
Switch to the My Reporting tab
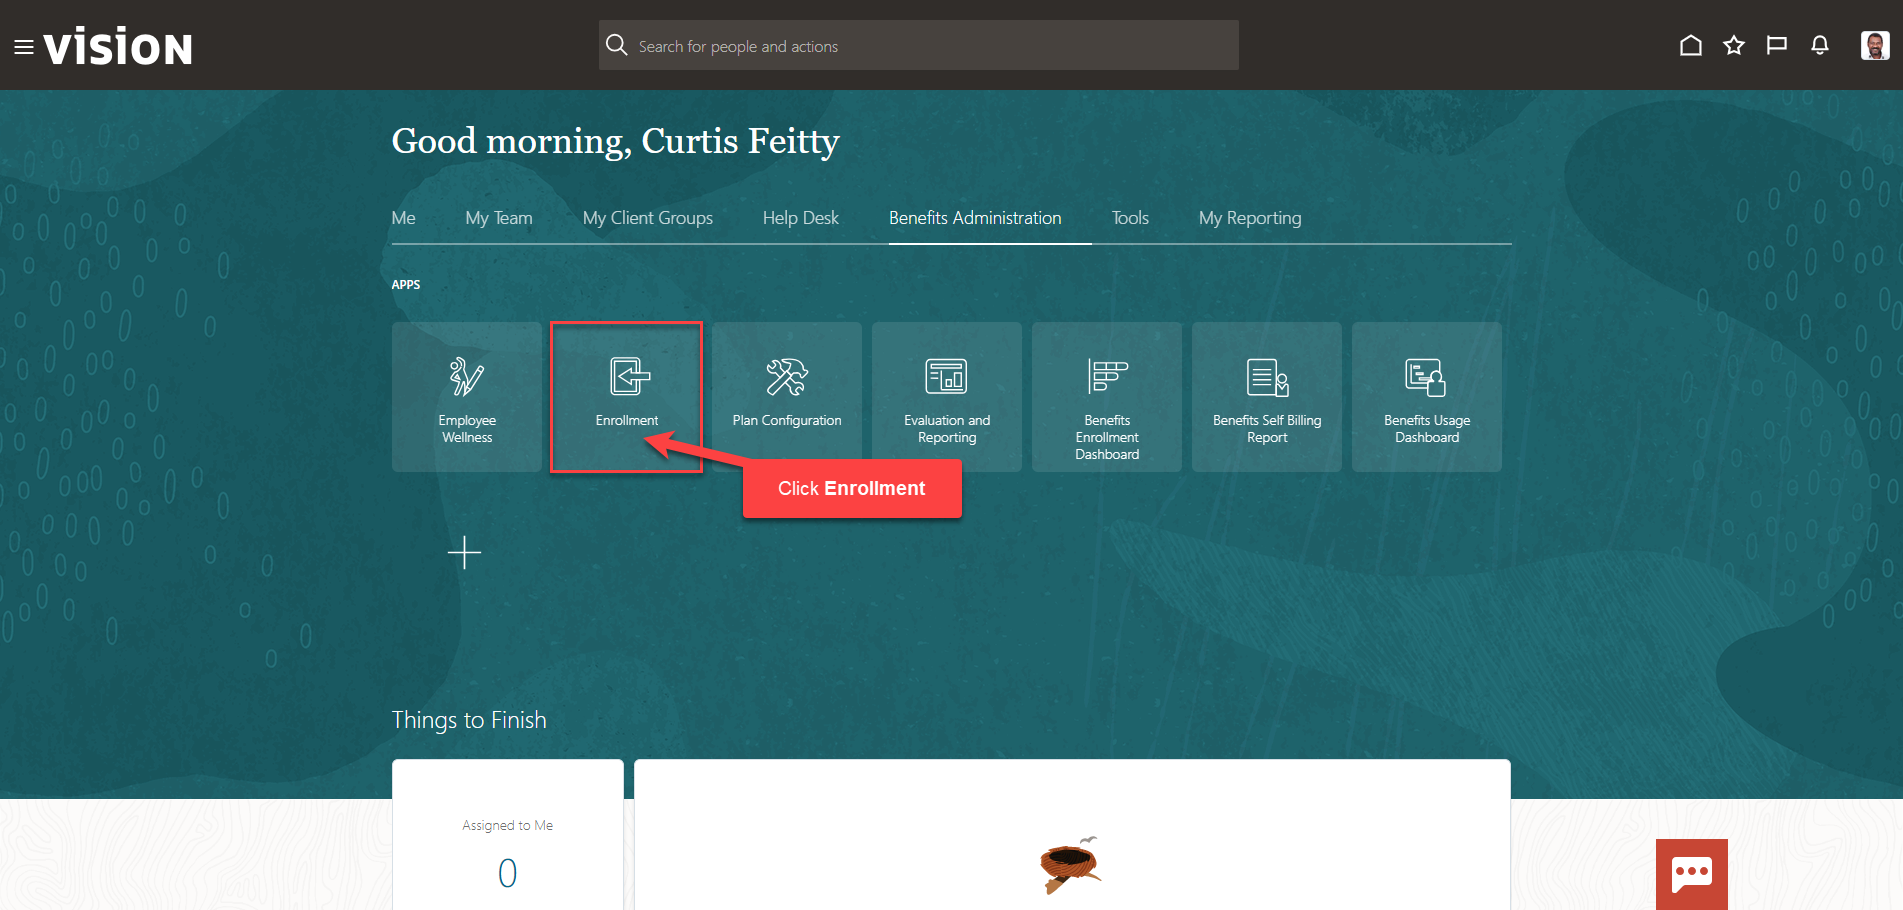pyautogui.click(x=1250, y=218)
